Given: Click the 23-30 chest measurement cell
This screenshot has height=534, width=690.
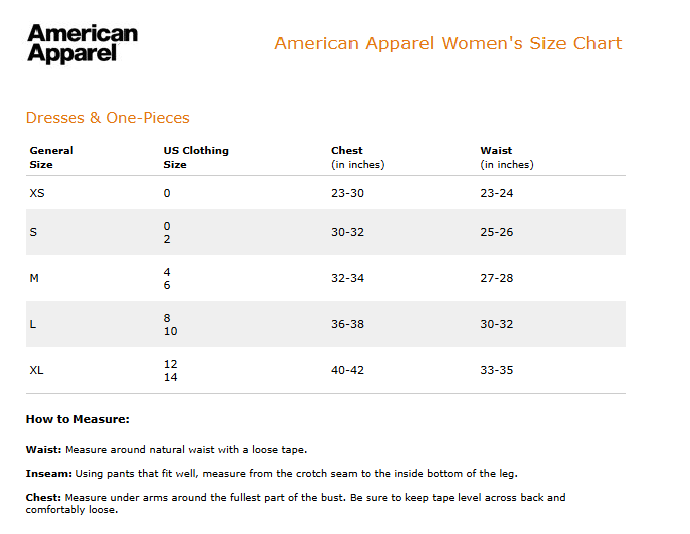Looking at the screenshot, I should coord(347,193).
